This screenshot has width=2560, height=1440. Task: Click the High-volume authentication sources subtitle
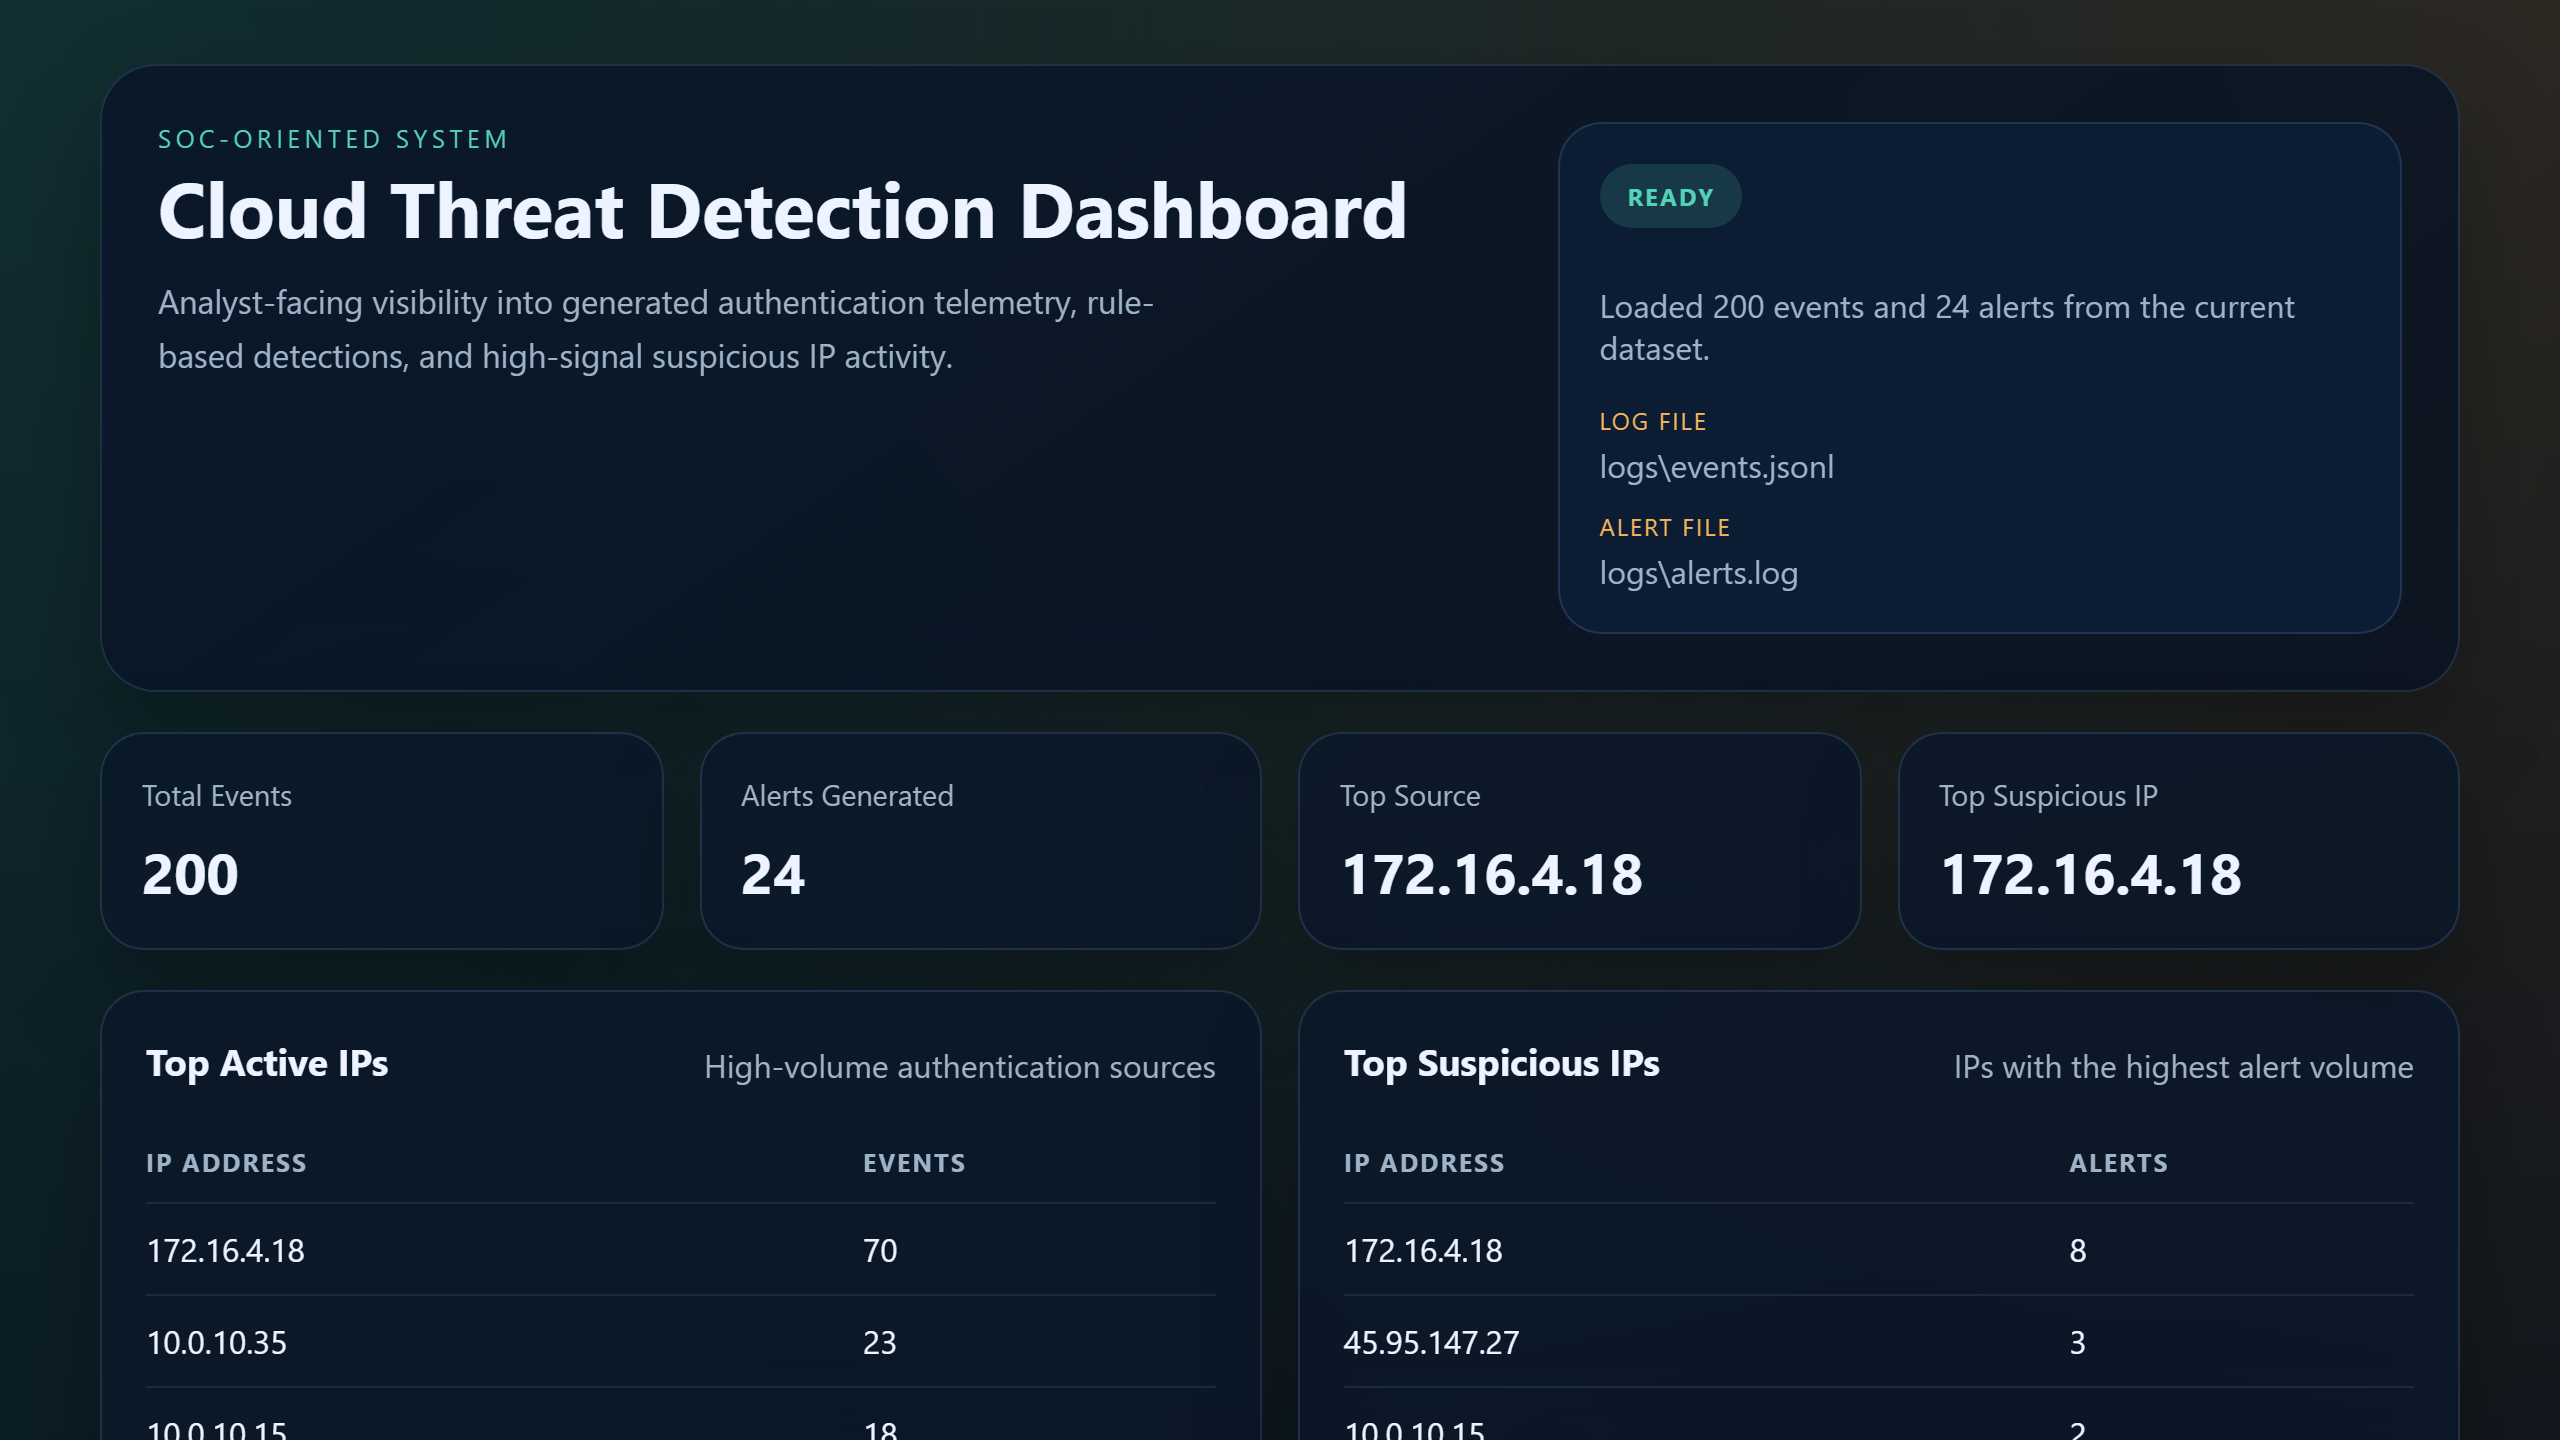(960, 1067)
